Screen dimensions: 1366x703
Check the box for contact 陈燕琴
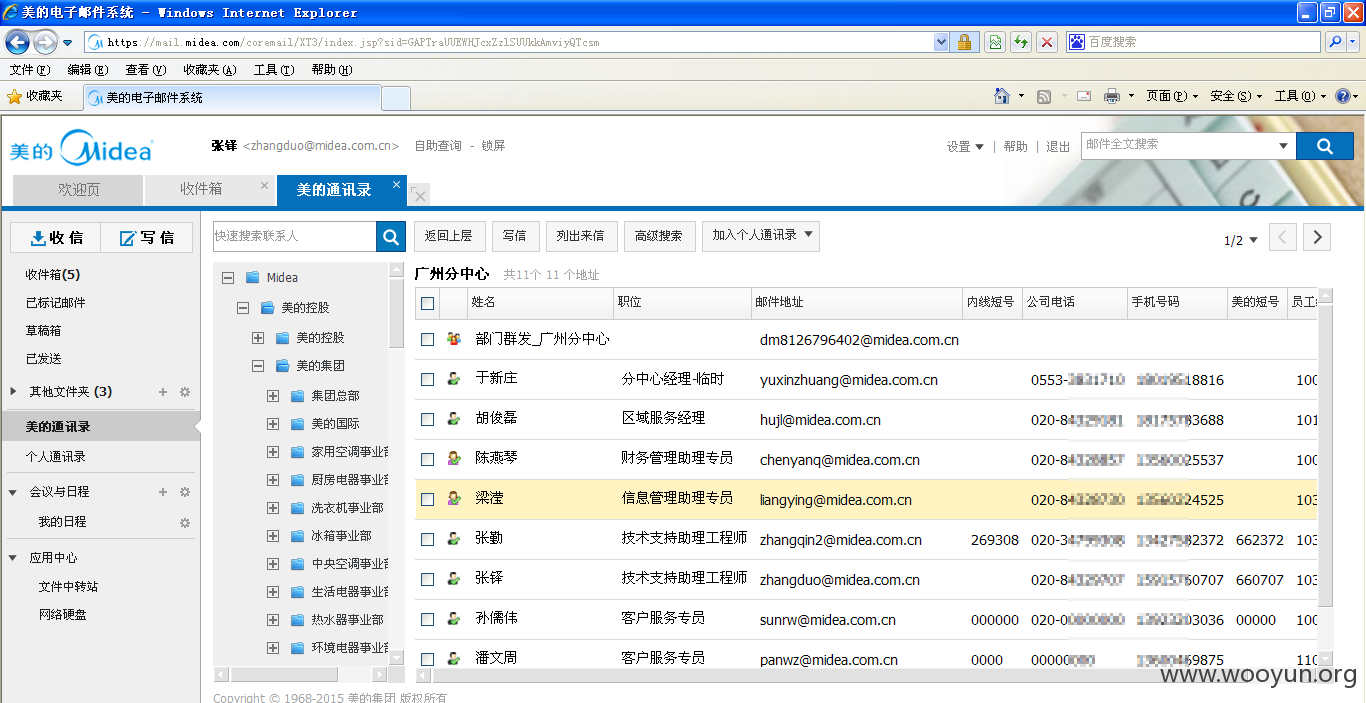click(x=428, y=460)
